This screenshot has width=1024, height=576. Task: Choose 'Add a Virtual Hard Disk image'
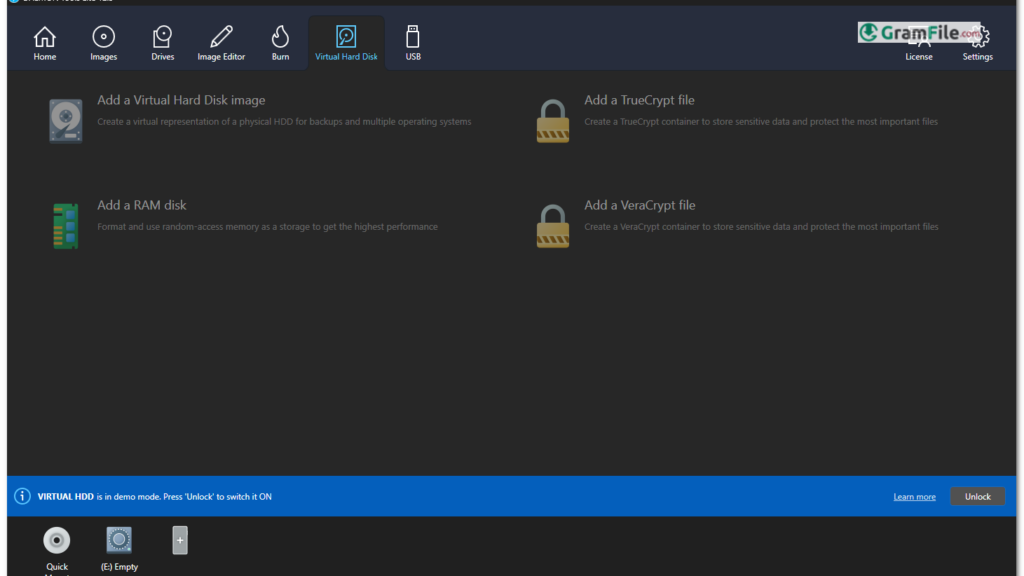point(181,100)
